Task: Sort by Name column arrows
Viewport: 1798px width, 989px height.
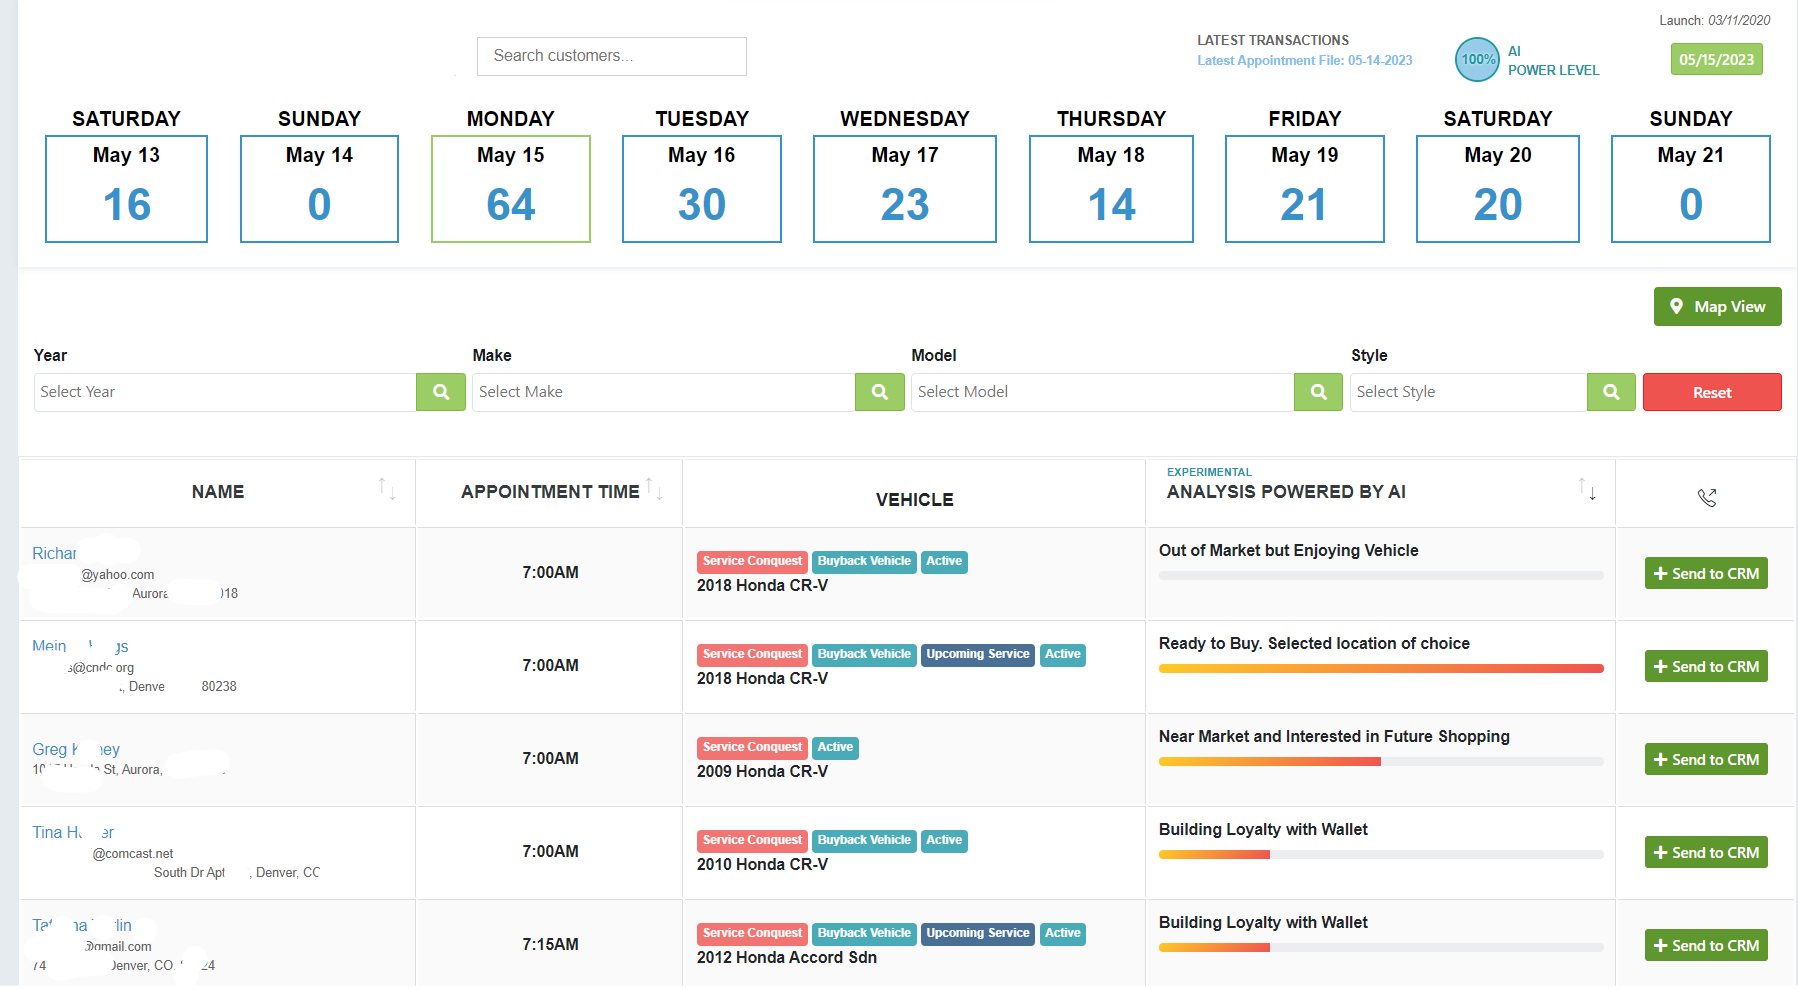Action: click(387, 489)
